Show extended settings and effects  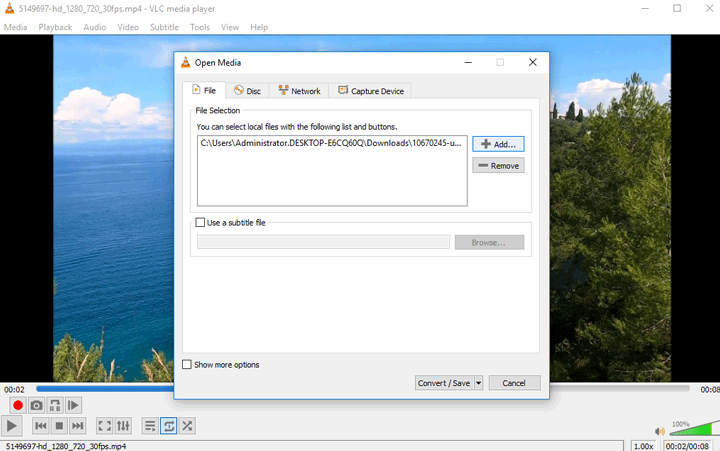tap(123, 426)
